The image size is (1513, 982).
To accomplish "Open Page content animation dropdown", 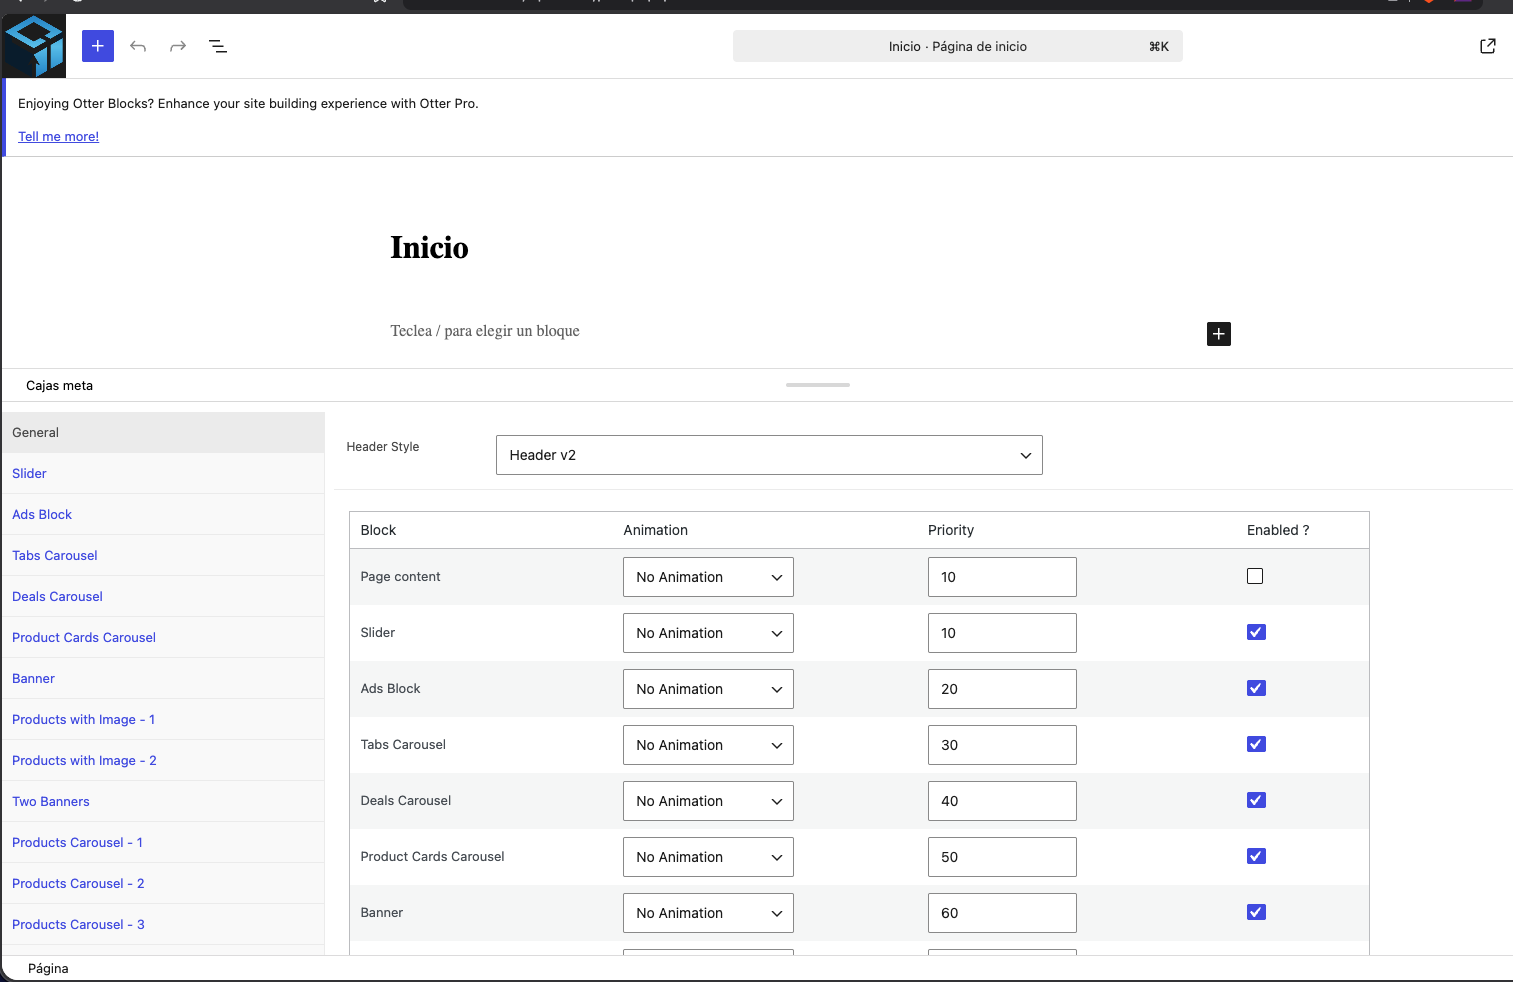I will click(708, 577).
